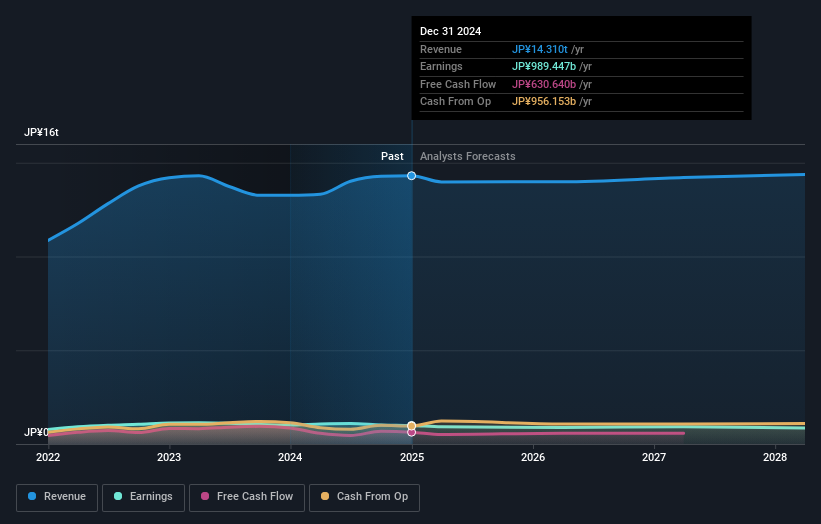This screenshot has width=821, height=524.
Task: Click the JP¥14.310t revenue value
Action: pos(539,49)
